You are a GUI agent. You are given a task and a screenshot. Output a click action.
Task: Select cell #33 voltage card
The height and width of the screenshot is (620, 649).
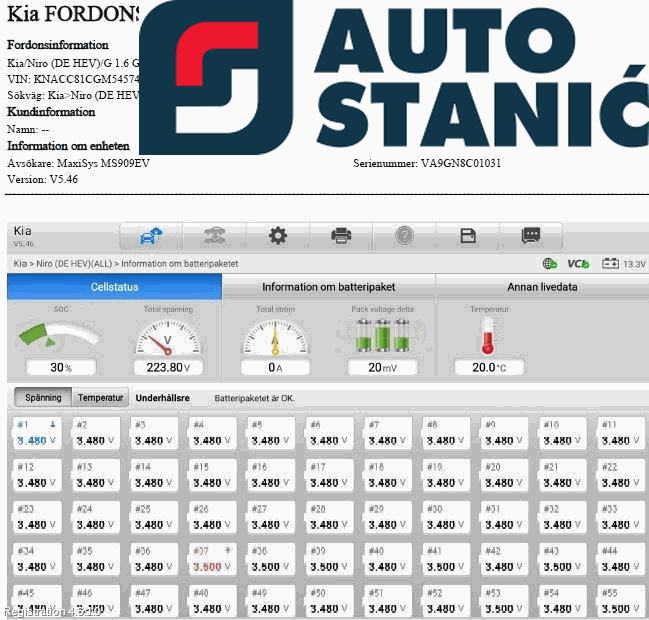pos(621,517)
